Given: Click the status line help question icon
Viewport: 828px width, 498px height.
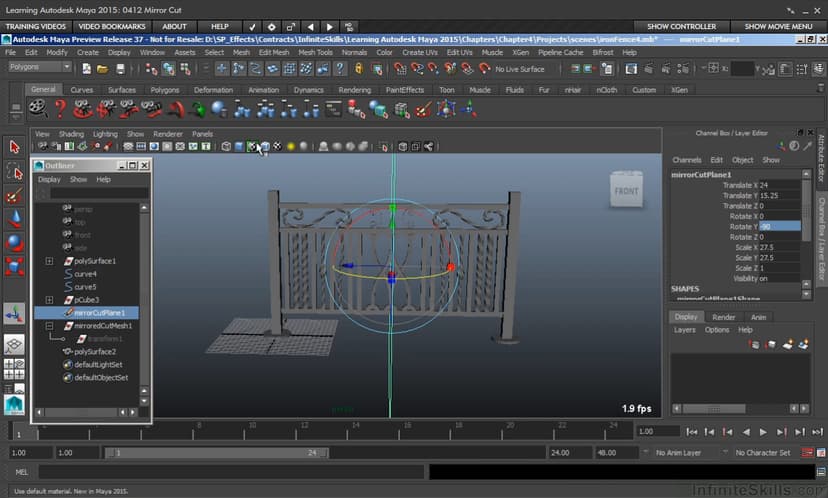Looking at the screenshot, I should (x=340, y=69).
